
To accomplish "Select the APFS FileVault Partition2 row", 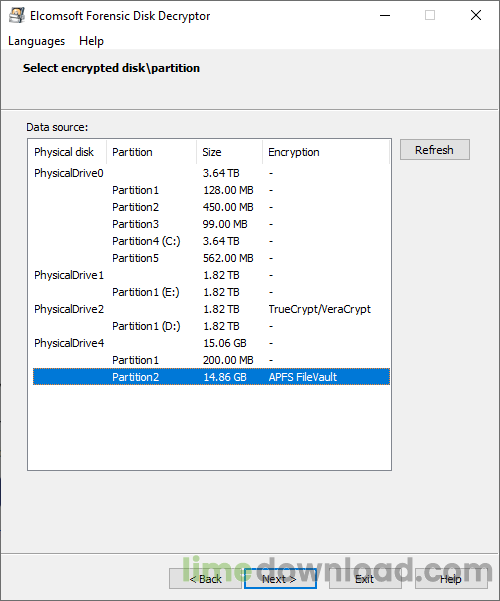I will coord(211,377).
